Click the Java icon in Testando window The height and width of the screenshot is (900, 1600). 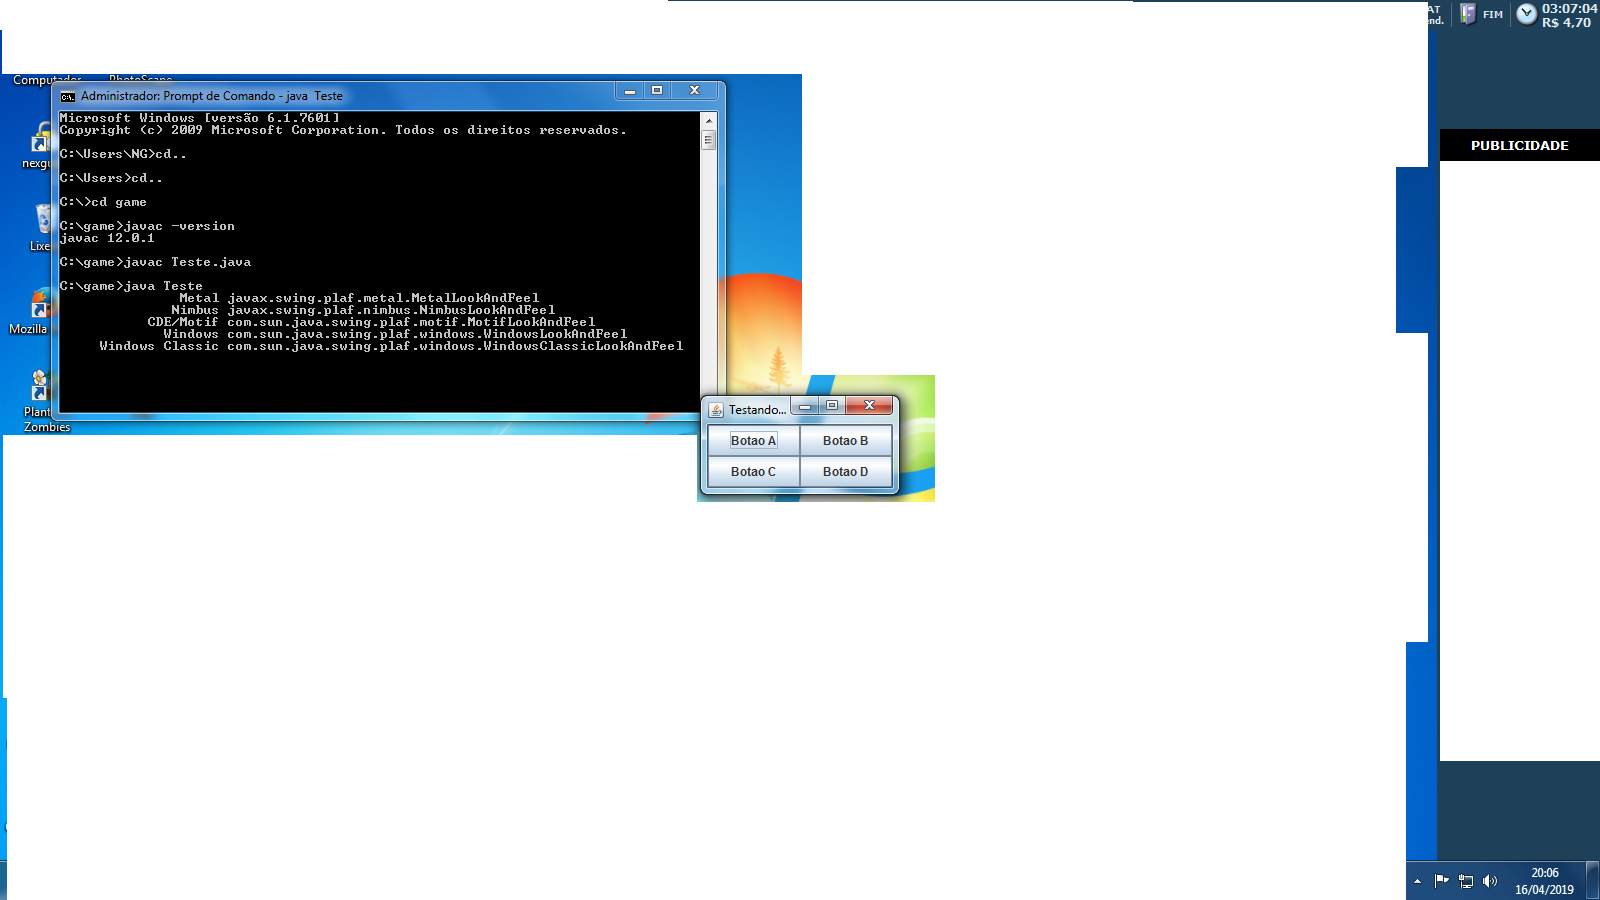tap(716, 410)
